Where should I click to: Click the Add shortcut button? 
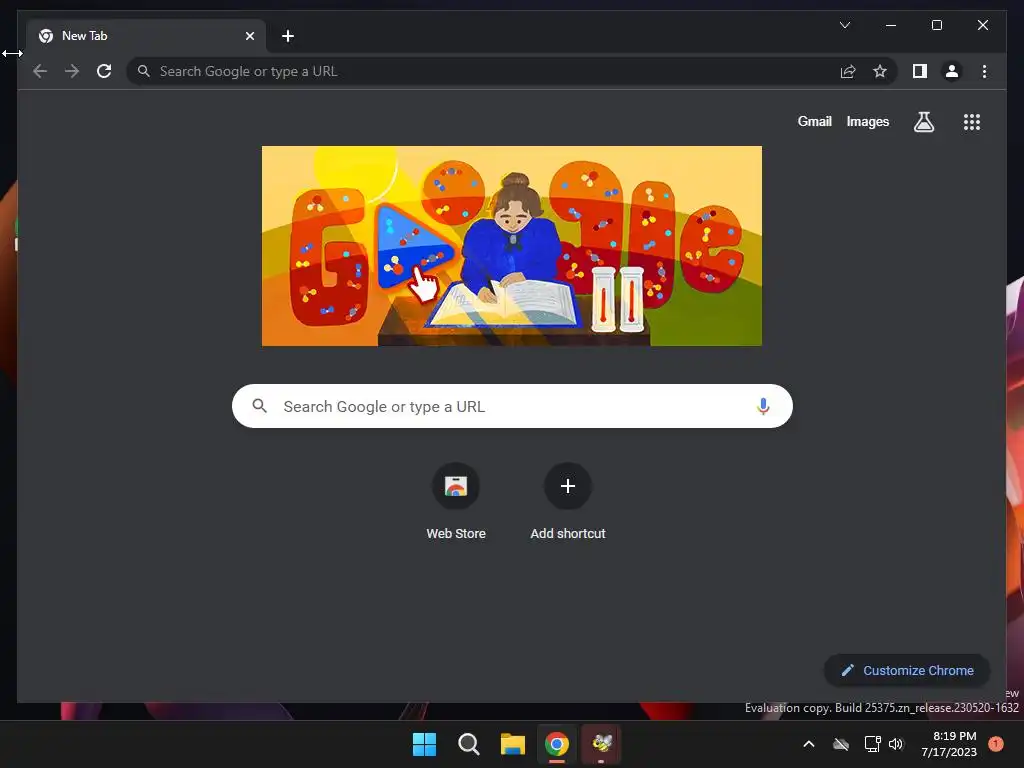point(568,502)
